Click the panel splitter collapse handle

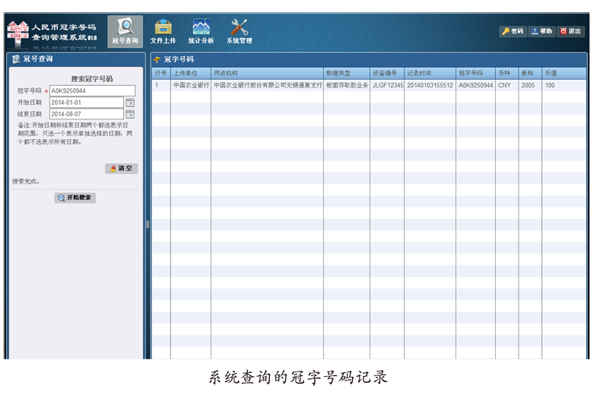tap(148, 225)
